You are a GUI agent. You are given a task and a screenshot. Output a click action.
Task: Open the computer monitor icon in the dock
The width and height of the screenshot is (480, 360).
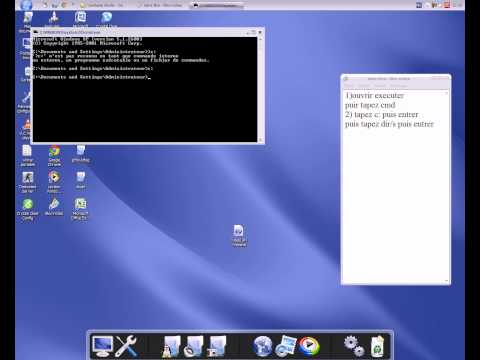[103, 346]
